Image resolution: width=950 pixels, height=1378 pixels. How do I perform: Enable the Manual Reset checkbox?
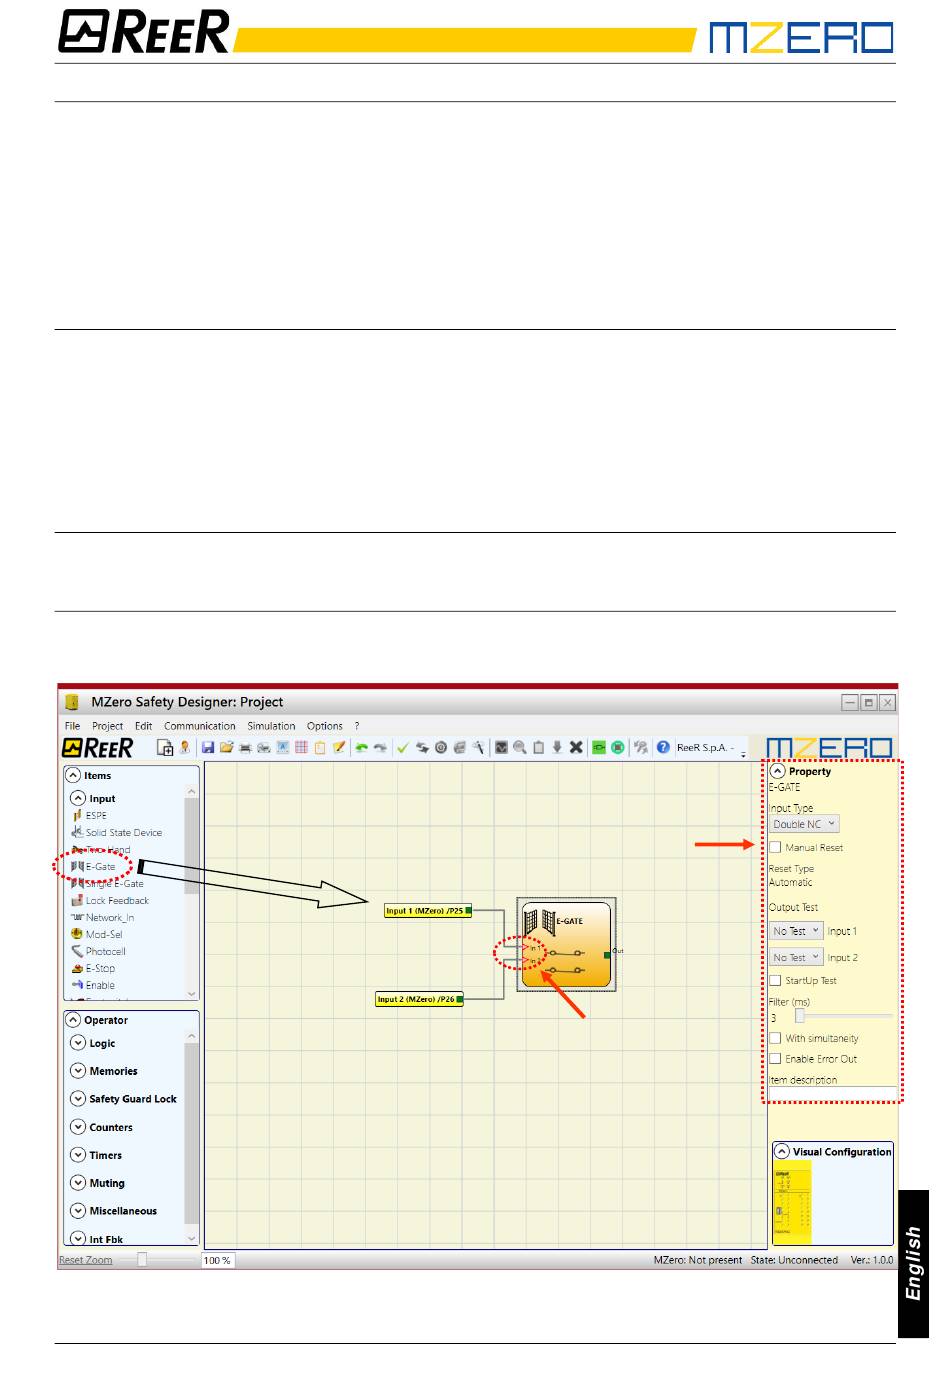coord(775,847)
